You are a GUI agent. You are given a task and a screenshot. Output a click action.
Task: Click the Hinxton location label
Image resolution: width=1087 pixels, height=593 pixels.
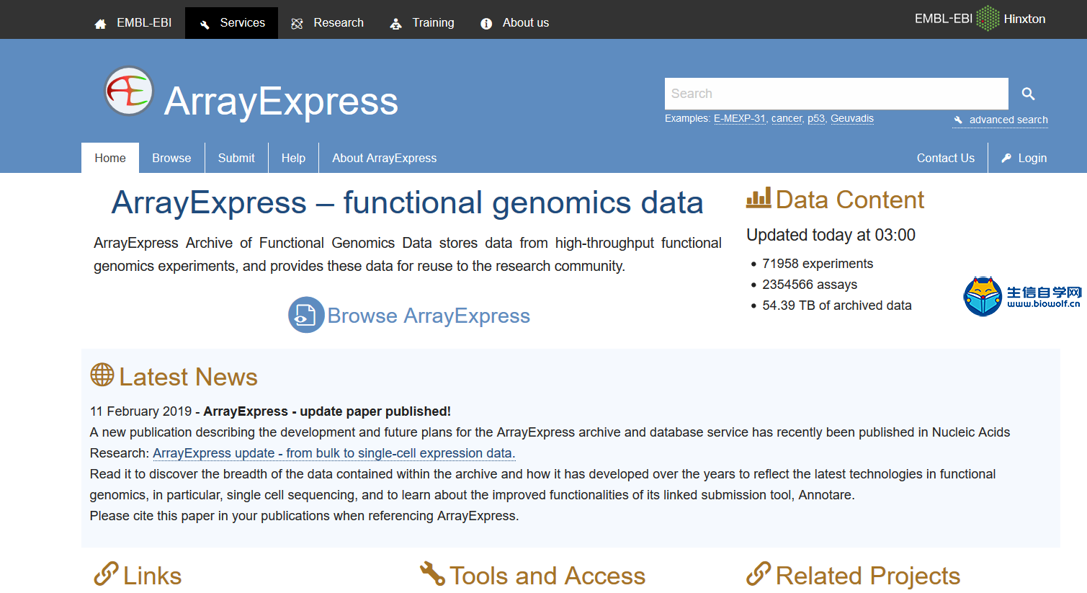[1024, 19]
